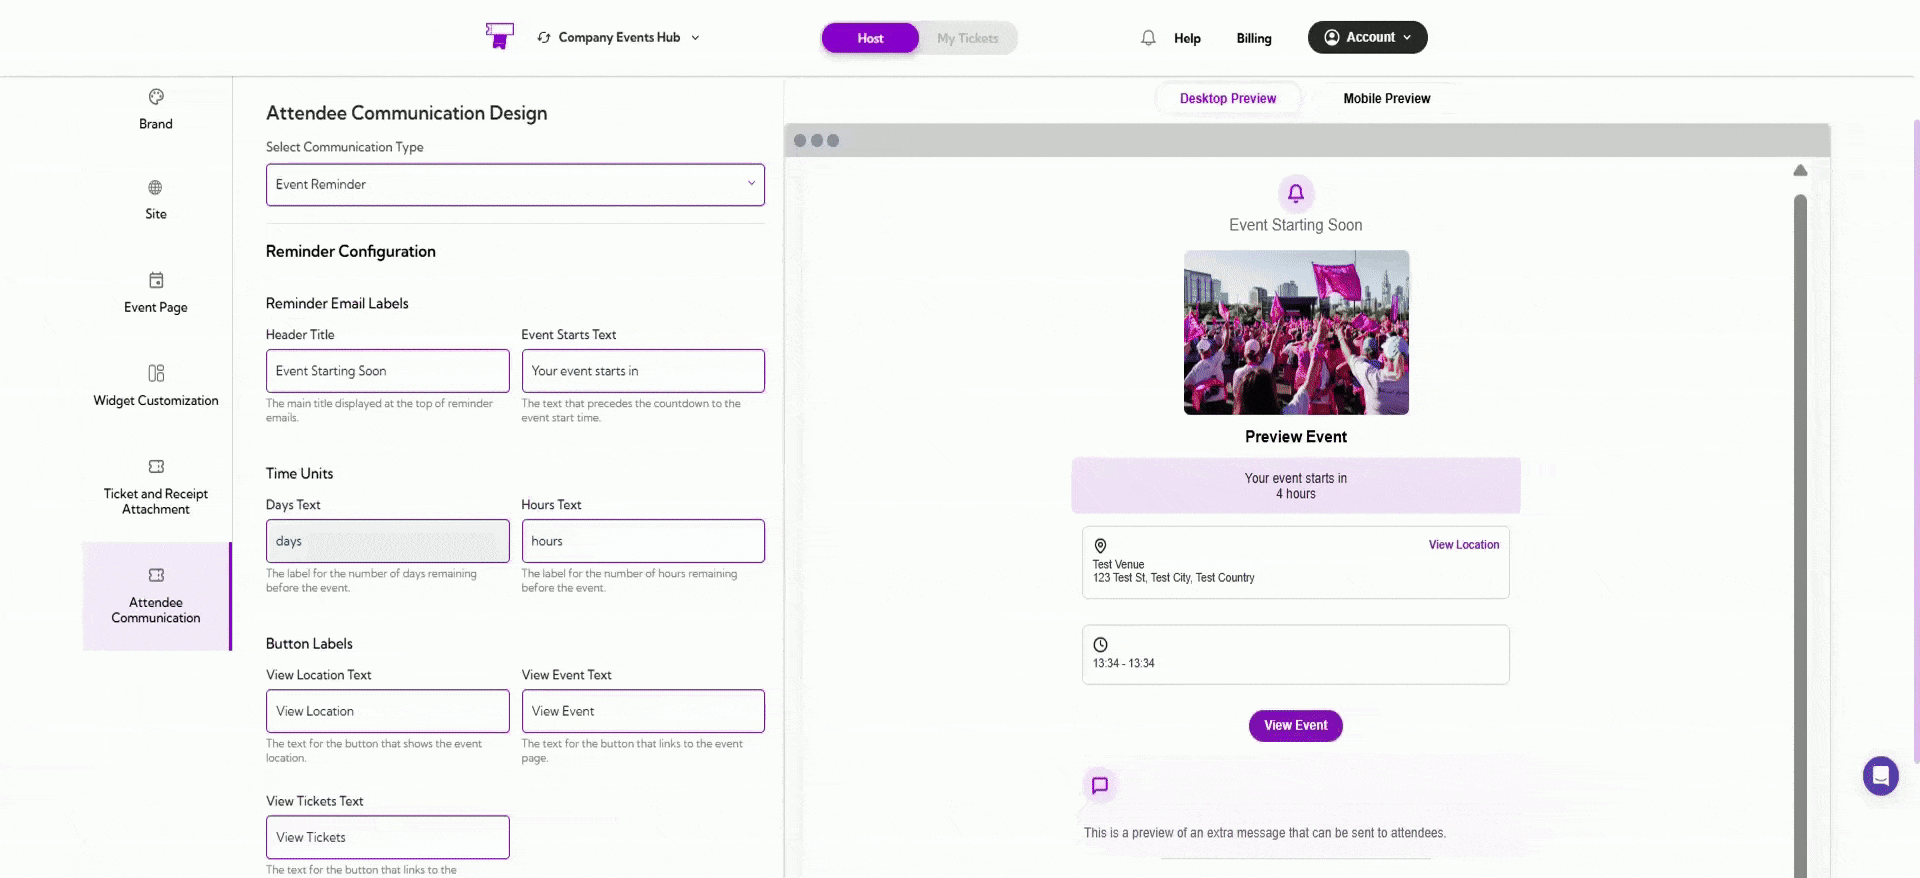
Task: Click the bell icon above Event Starting Soon
Action: tap(1296, 193)
